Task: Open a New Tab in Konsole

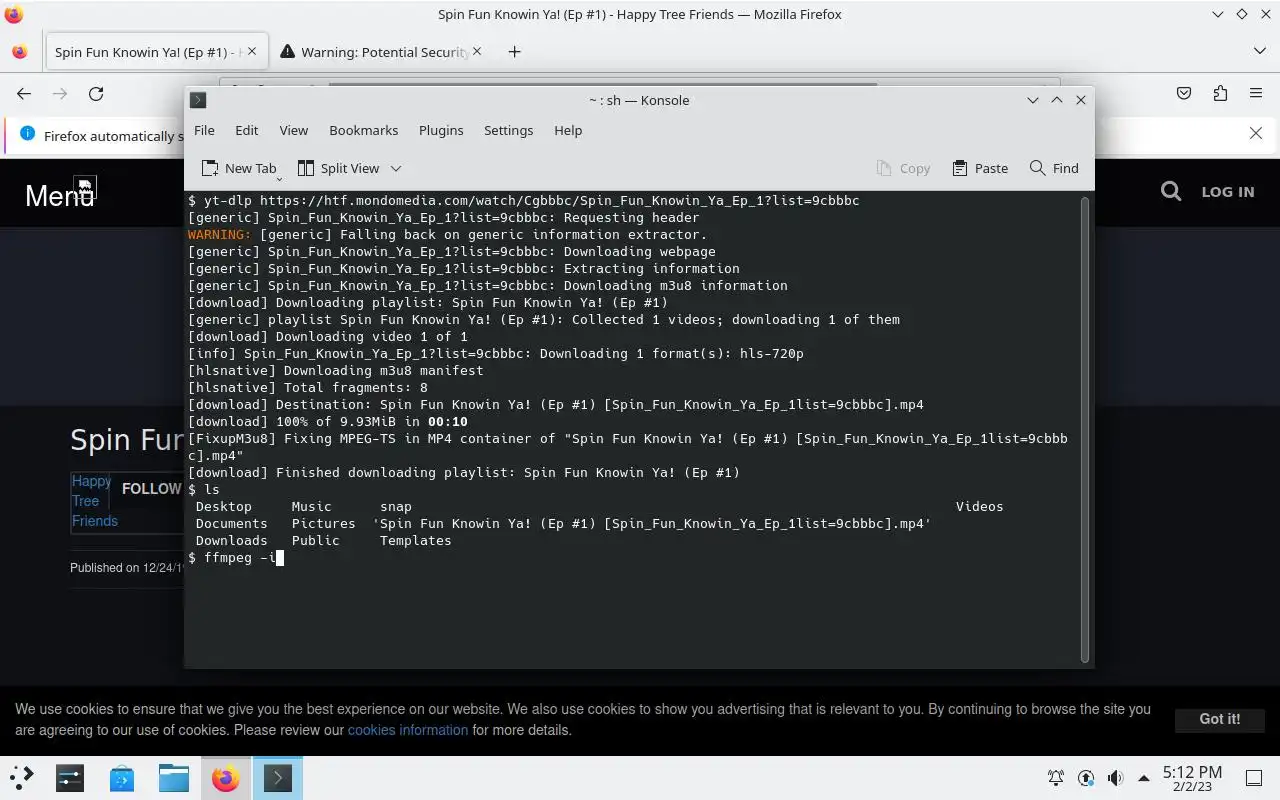Action: (238, 168)
